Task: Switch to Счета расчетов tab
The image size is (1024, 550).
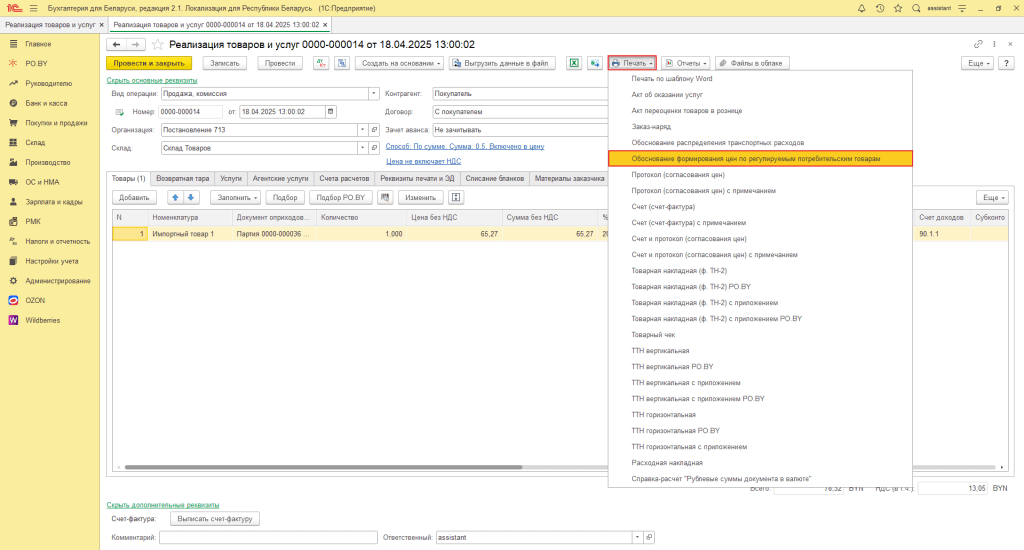Action: click(x=344, y=178)
